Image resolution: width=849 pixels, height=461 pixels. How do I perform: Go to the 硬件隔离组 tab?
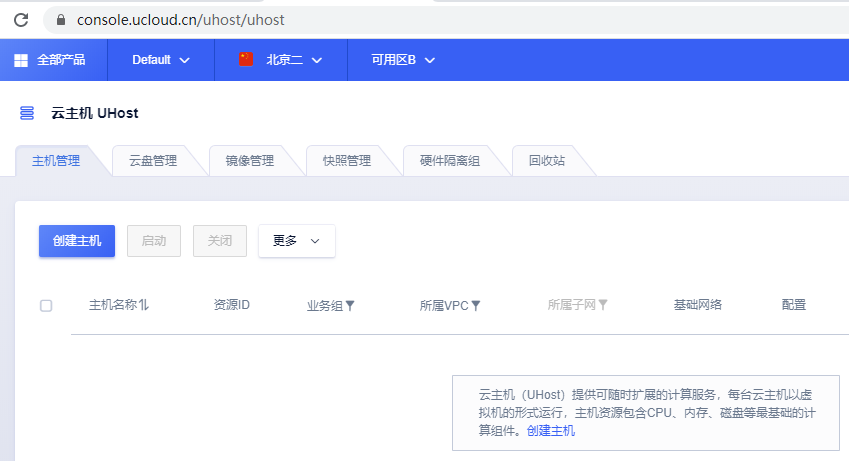[450, 161]
